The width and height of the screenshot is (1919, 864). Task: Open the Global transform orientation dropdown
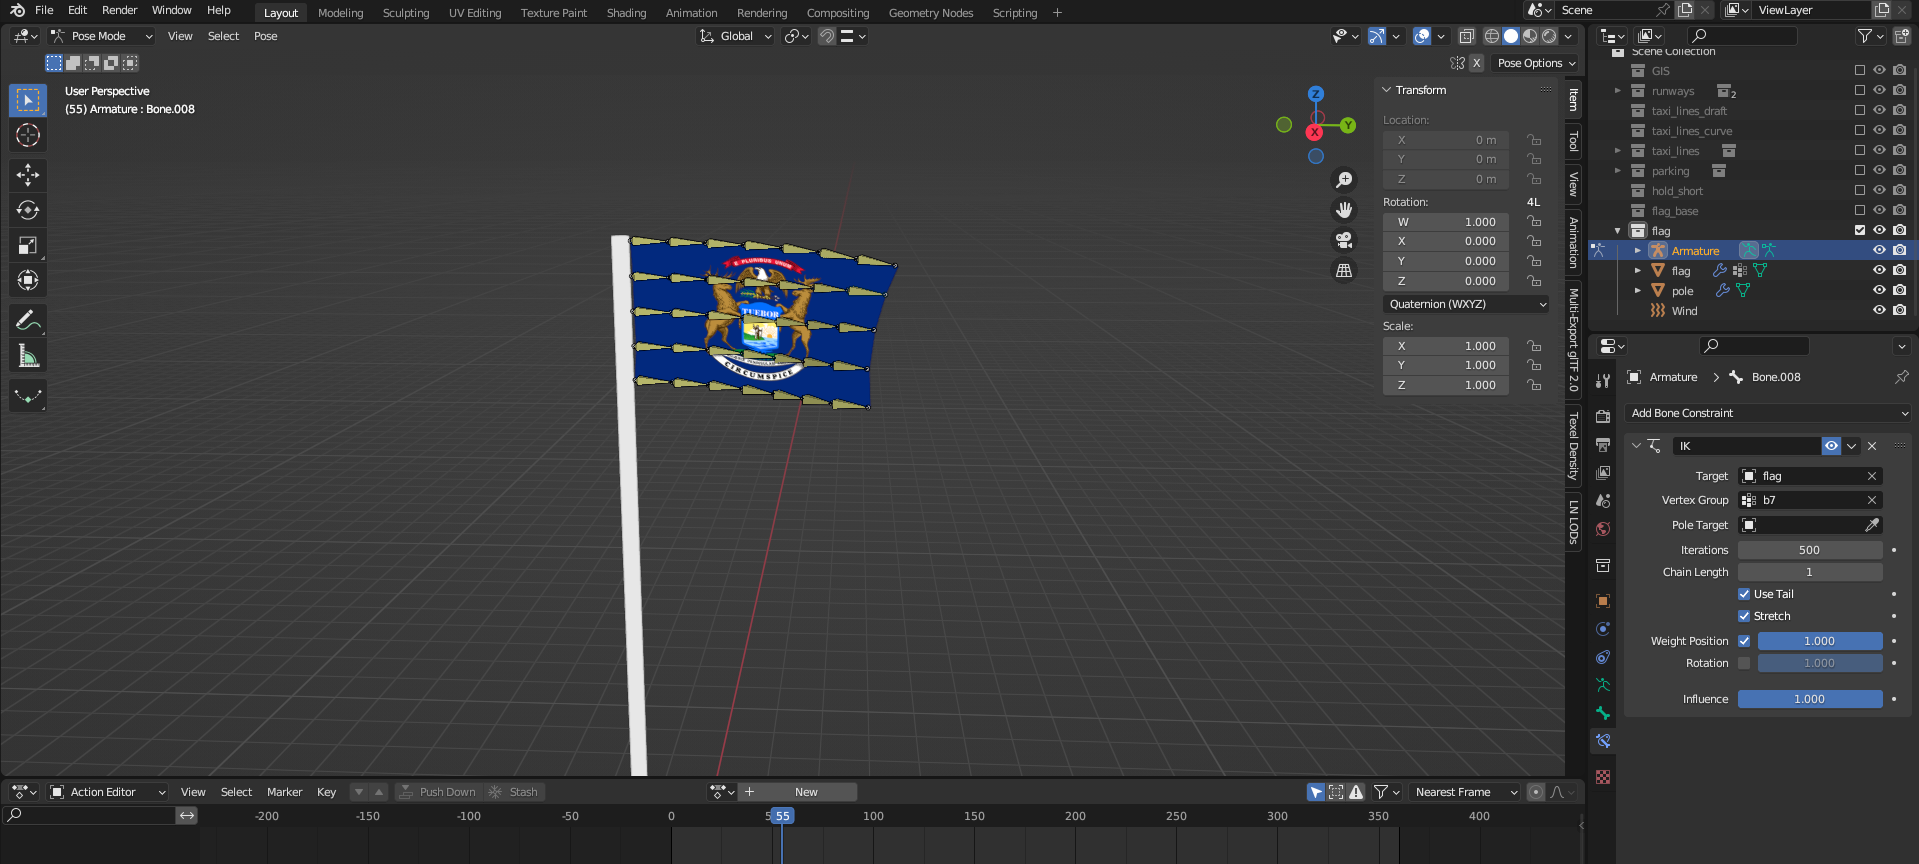[x=736, y=36]
